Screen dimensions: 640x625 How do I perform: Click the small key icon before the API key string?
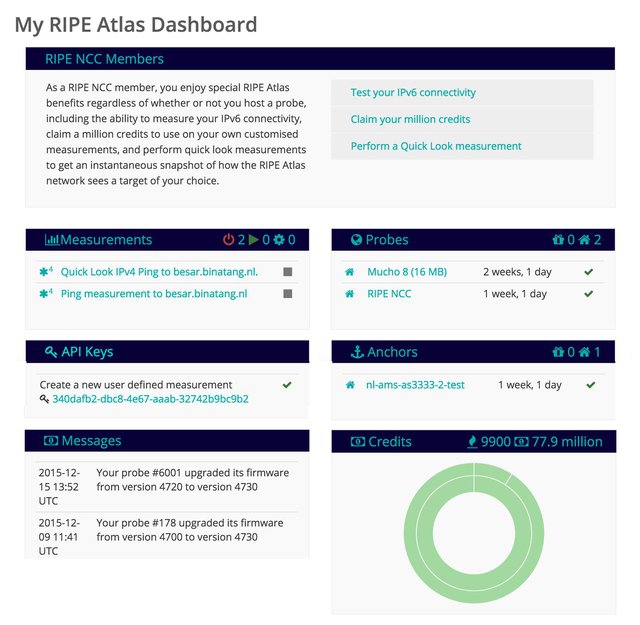click(44, 399)
